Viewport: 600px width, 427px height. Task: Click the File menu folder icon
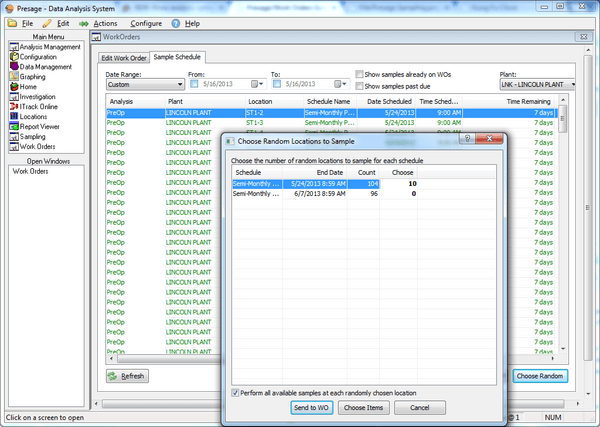[x=12, y=23]
